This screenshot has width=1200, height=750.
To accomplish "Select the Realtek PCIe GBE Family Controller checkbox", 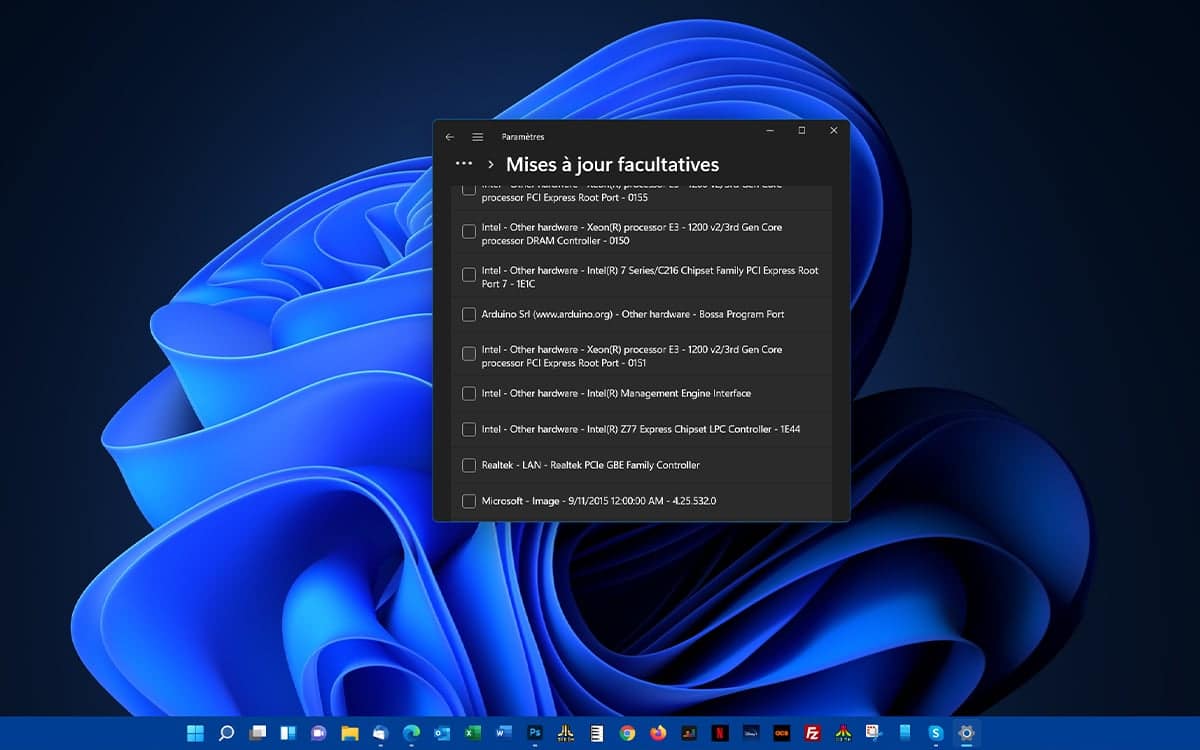I will coord(469,465).
